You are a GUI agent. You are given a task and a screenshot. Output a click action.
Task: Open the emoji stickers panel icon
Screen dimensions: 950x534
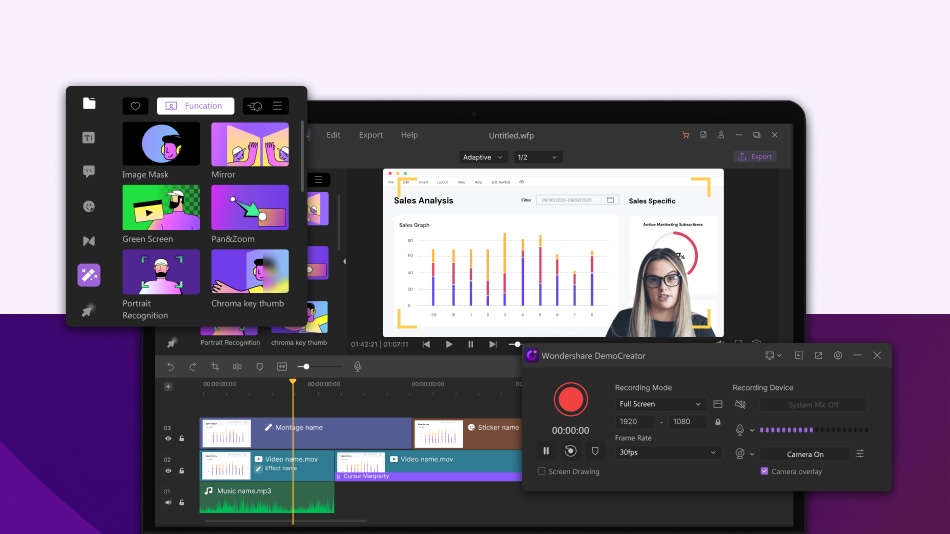coord(88,206)
